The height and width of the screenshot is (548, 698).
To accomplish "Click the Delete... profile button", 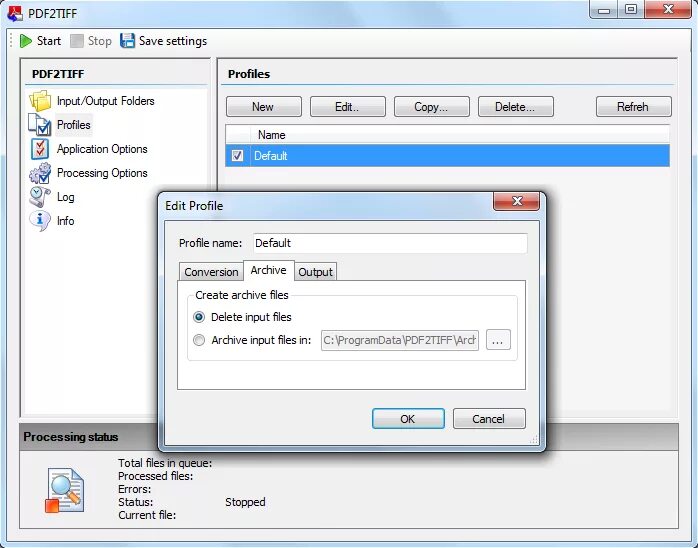I will pyautogui.click(x=515, y=107).
